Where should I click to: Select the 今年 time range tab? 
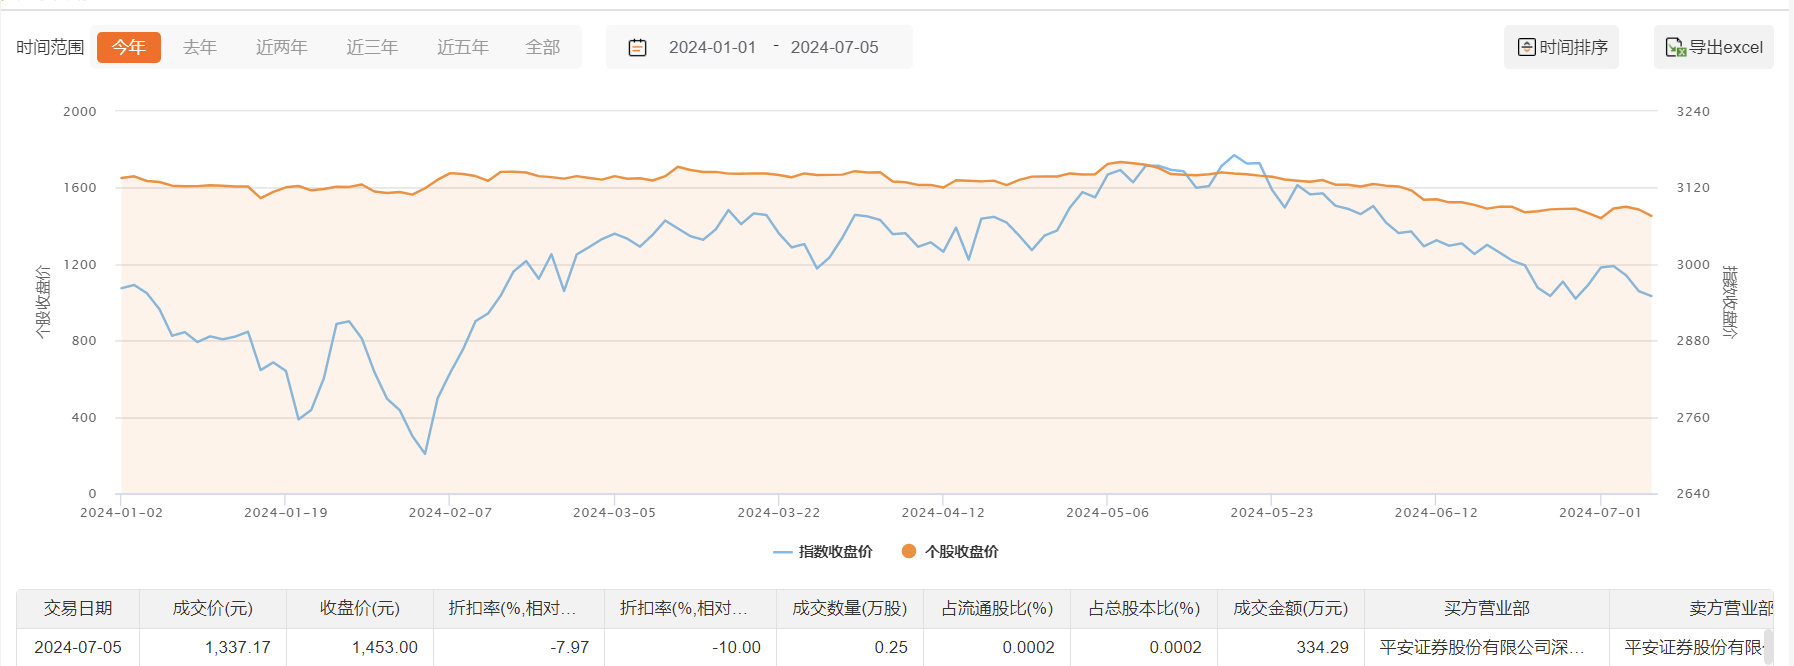129,47
